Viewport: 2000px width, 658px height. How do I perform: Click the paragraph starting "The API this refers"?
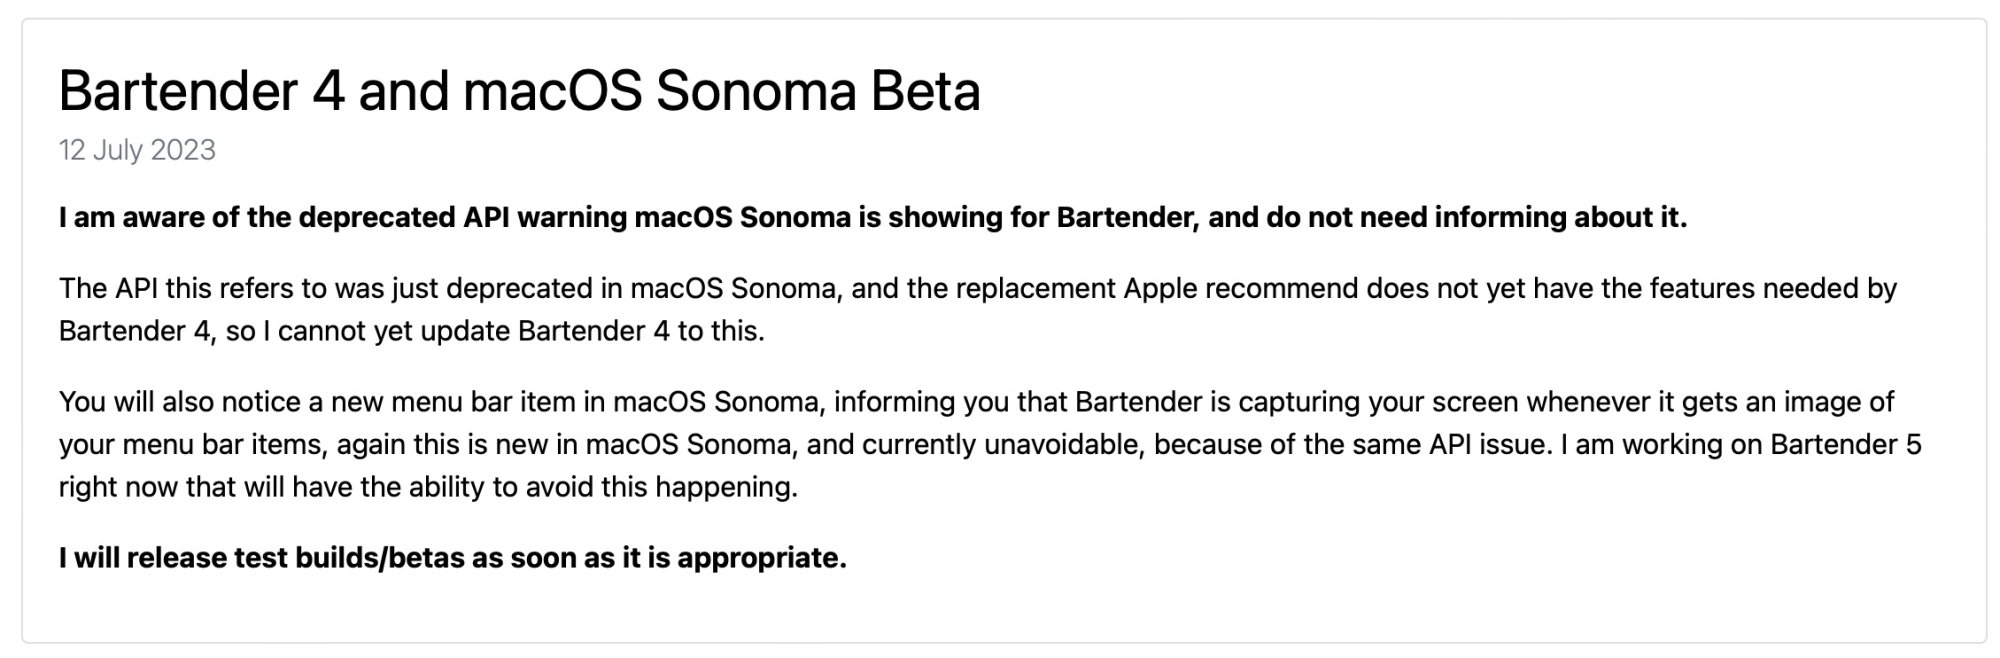[x=977, y=309]
